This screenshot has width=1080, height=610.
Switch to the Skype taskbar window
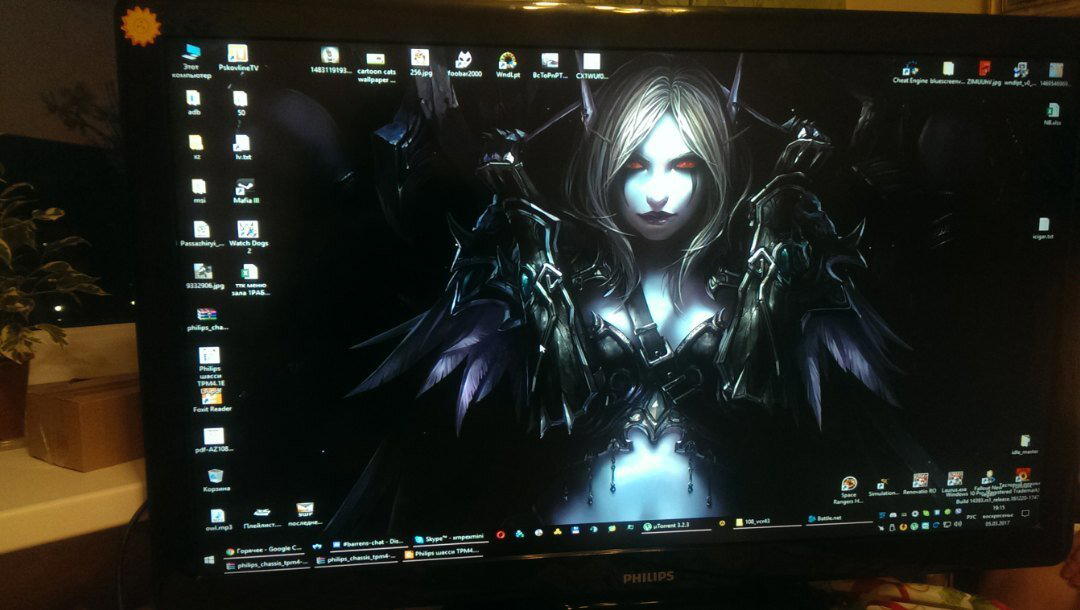point(449,538)
